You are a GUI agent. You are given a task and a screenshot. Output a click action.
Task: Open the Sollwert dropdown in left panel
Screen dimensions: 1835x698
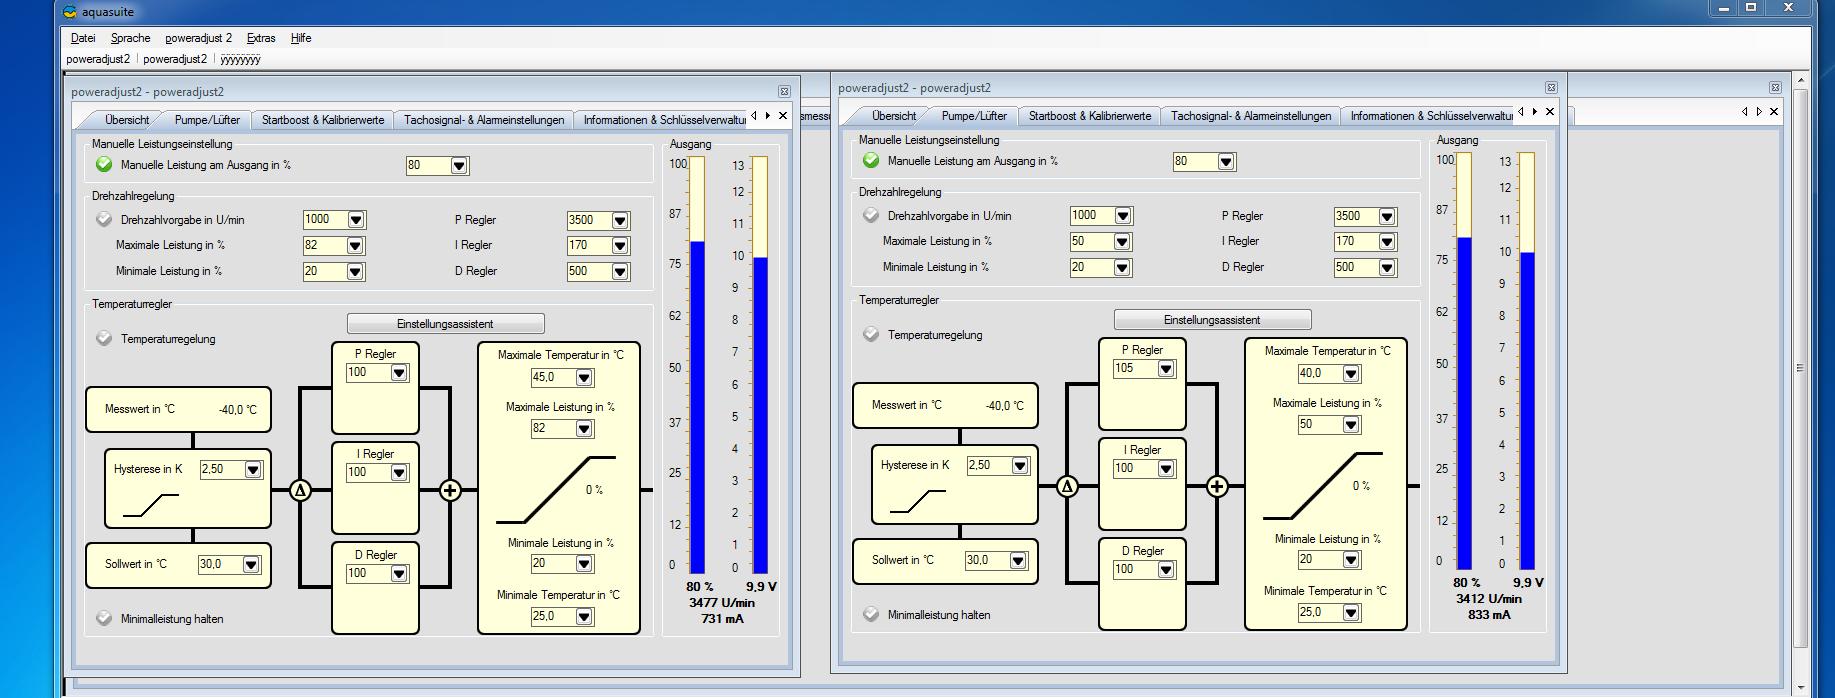point(251,565)
